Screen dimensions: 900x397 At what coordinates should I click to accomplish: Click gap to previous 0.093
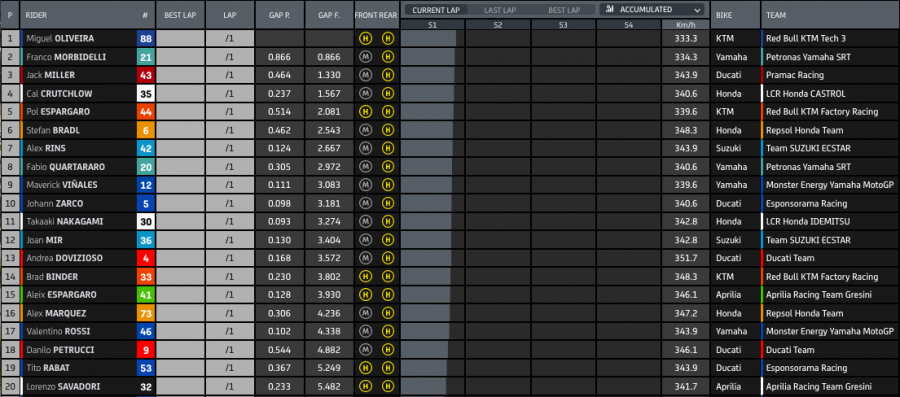(280, 221)
